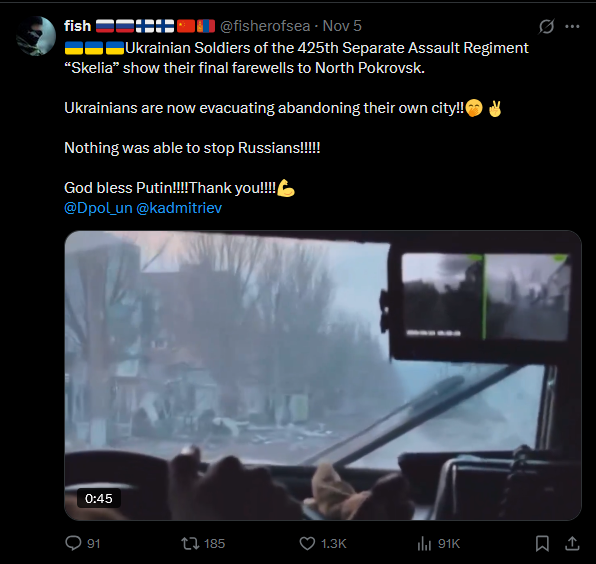The height and width of the screenshot is (564, 596).
Task: Open the @fisherofsea handle
Action: (265, 26)
